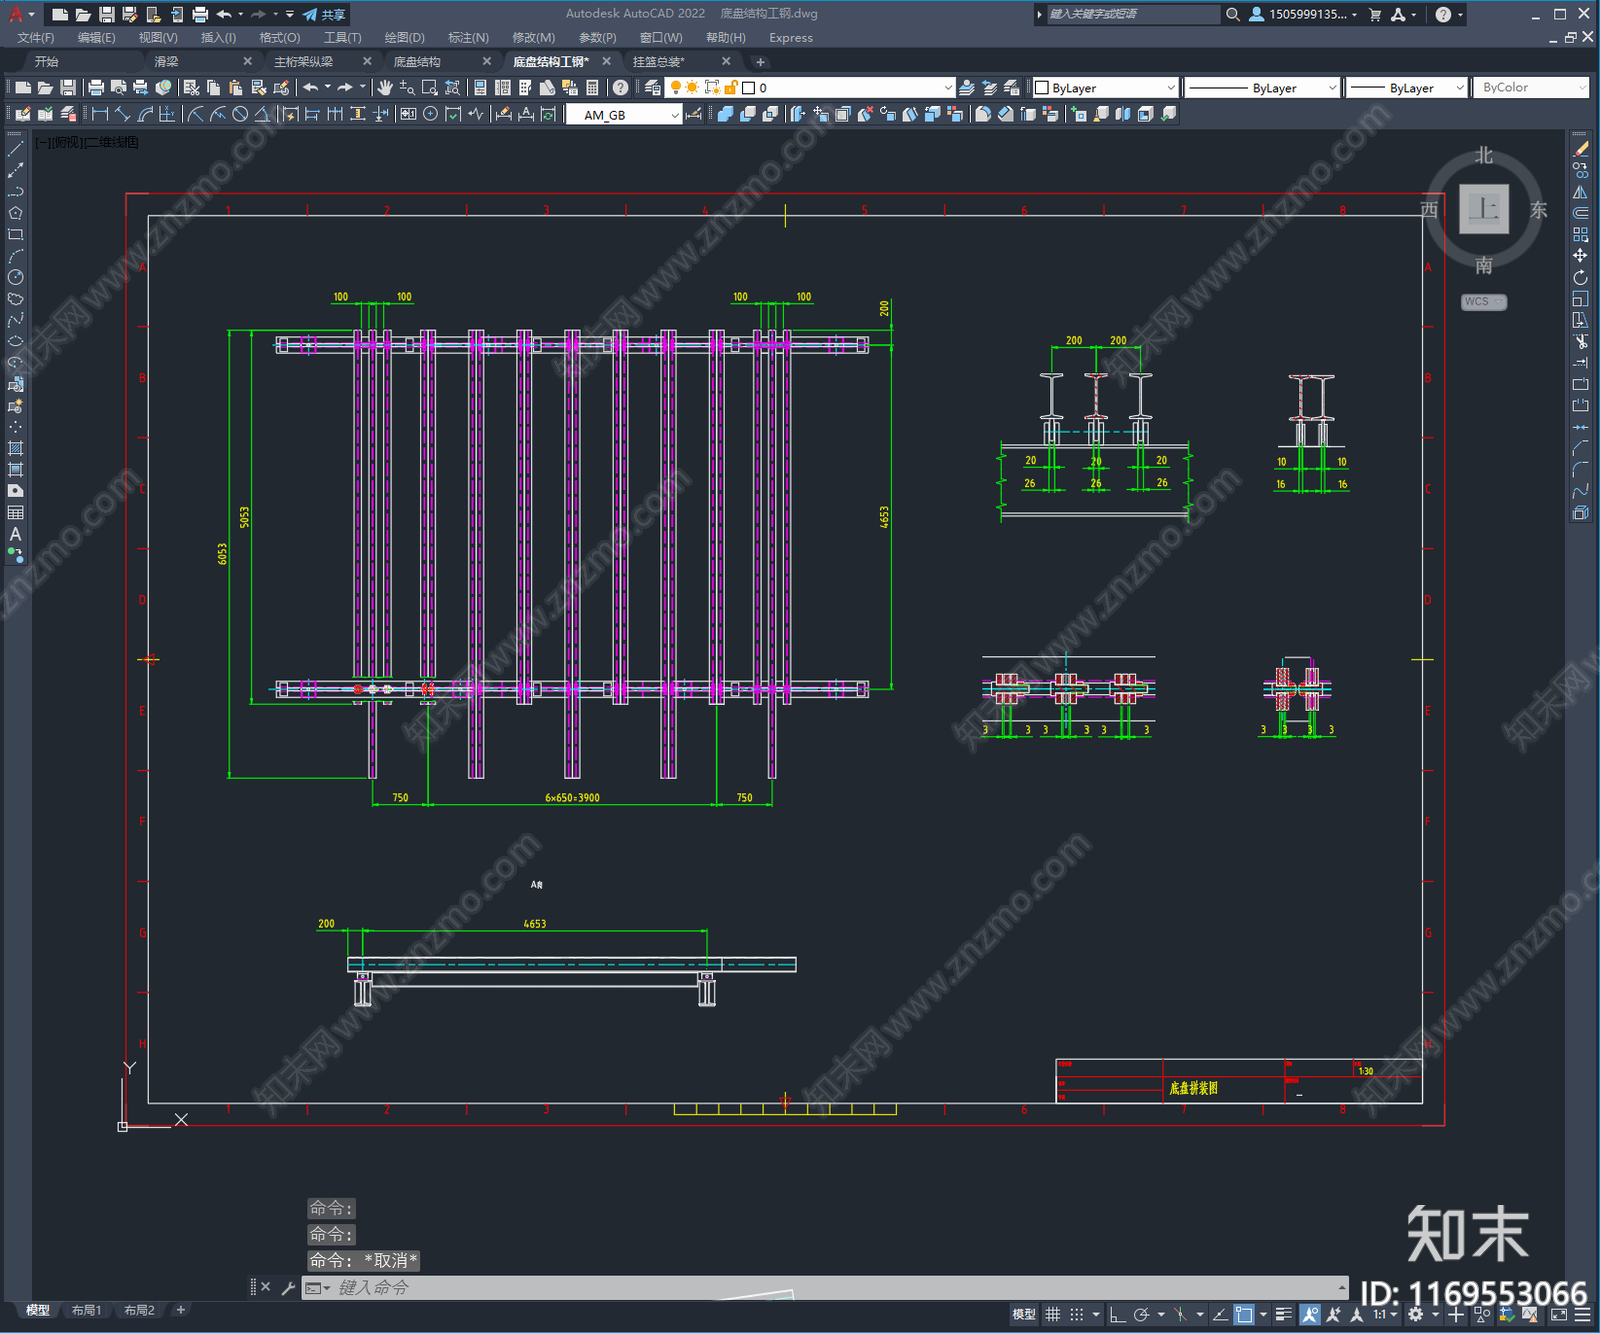Select the Hatch tool in draw toolbar
Screen dimensions: 1600x1333
click(15, 448)
